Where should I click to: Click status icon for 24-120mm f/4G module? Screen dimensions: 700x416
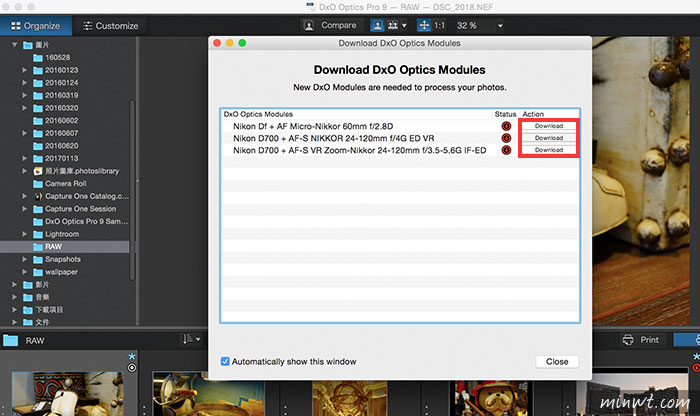506,138
